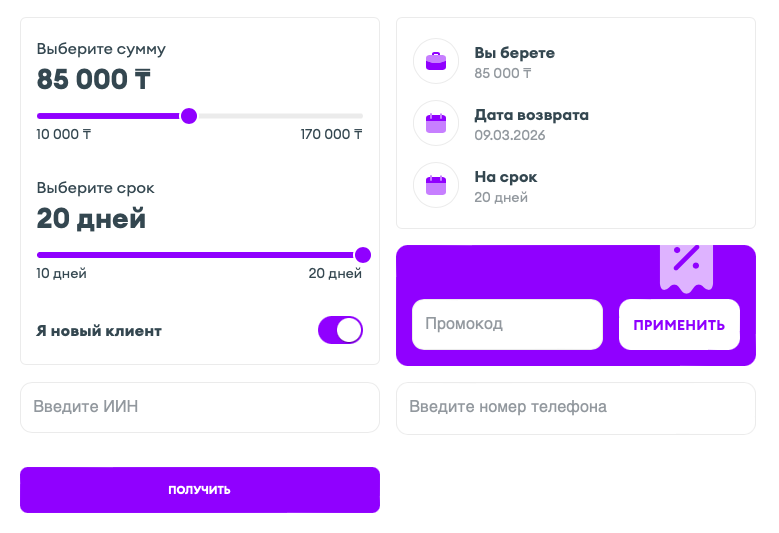Click the "20 дней" maximum term label under slider
The image size is (779, 533).
coord(335,273)
